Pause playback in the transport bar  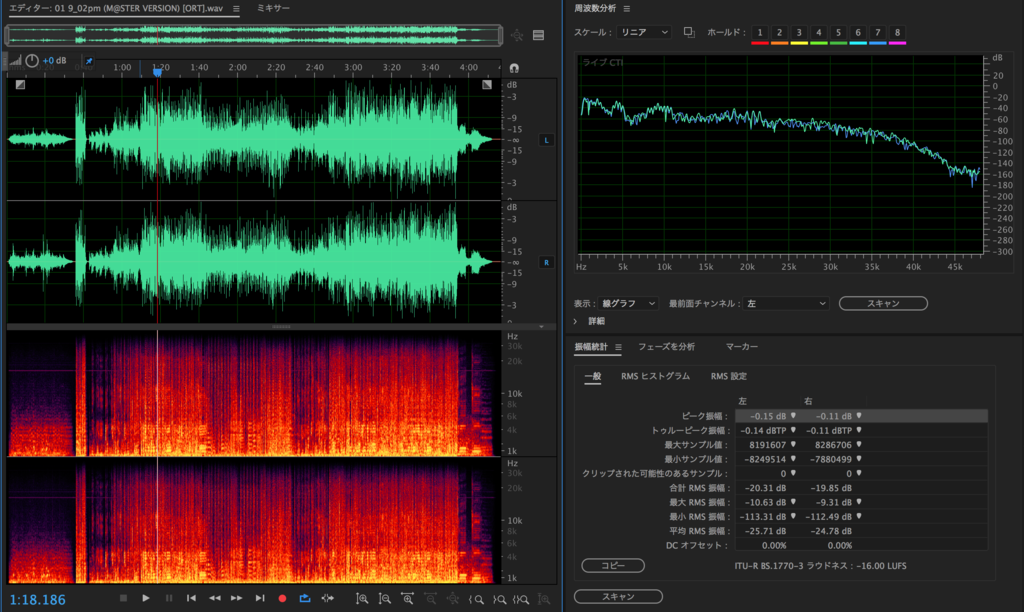coord(168,598)
